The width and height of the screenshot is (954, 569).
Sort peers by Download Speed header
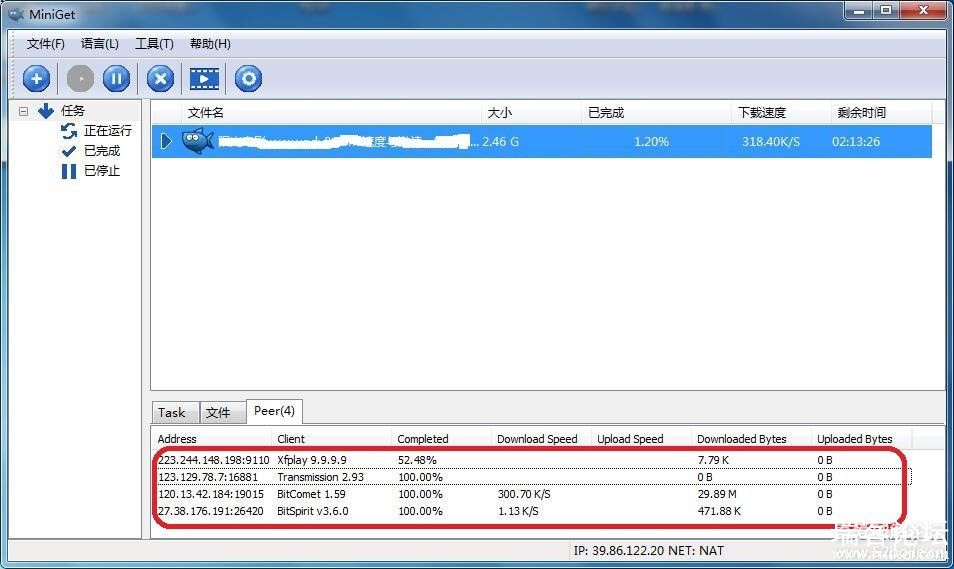[541, 439]
